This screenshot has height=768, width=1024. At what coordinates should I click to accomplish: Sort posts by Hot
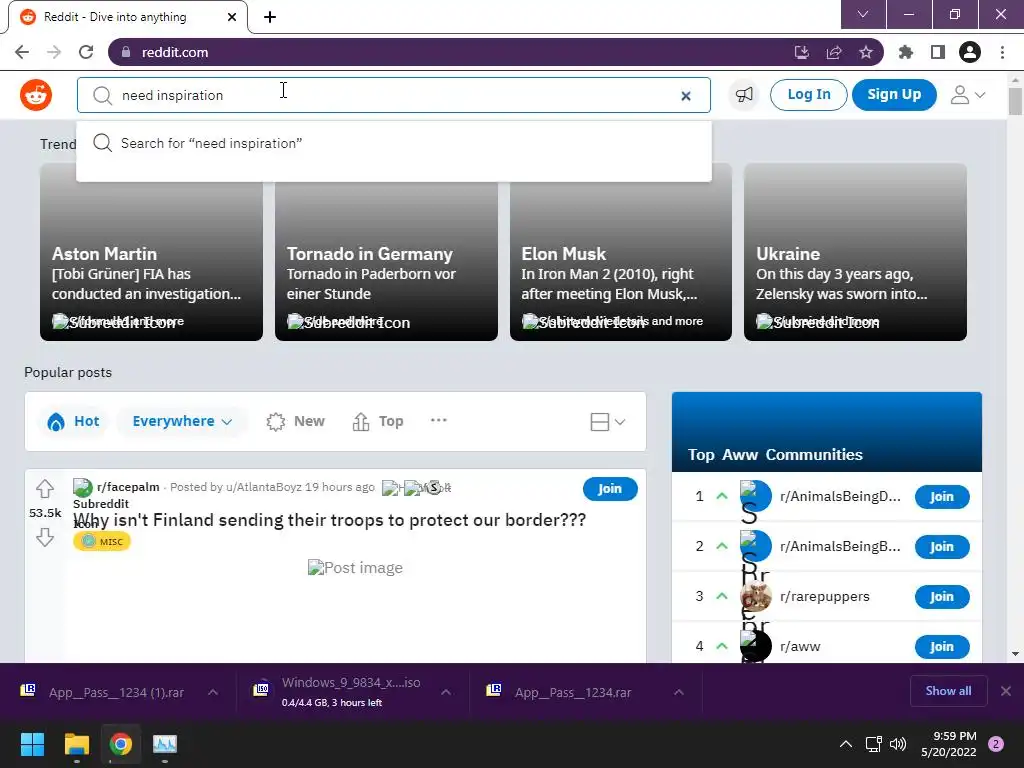tap(73, 421)
